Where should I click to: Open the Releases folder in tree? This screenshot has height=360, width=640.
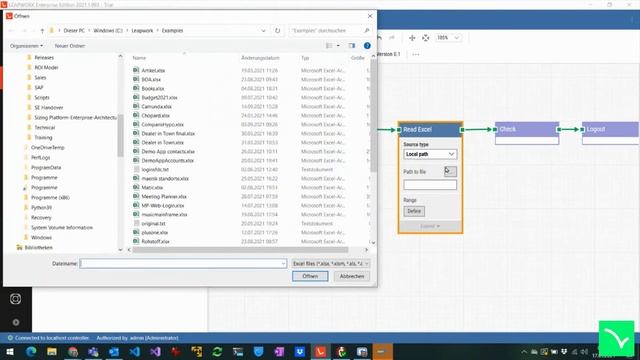(x=44, y=58)
